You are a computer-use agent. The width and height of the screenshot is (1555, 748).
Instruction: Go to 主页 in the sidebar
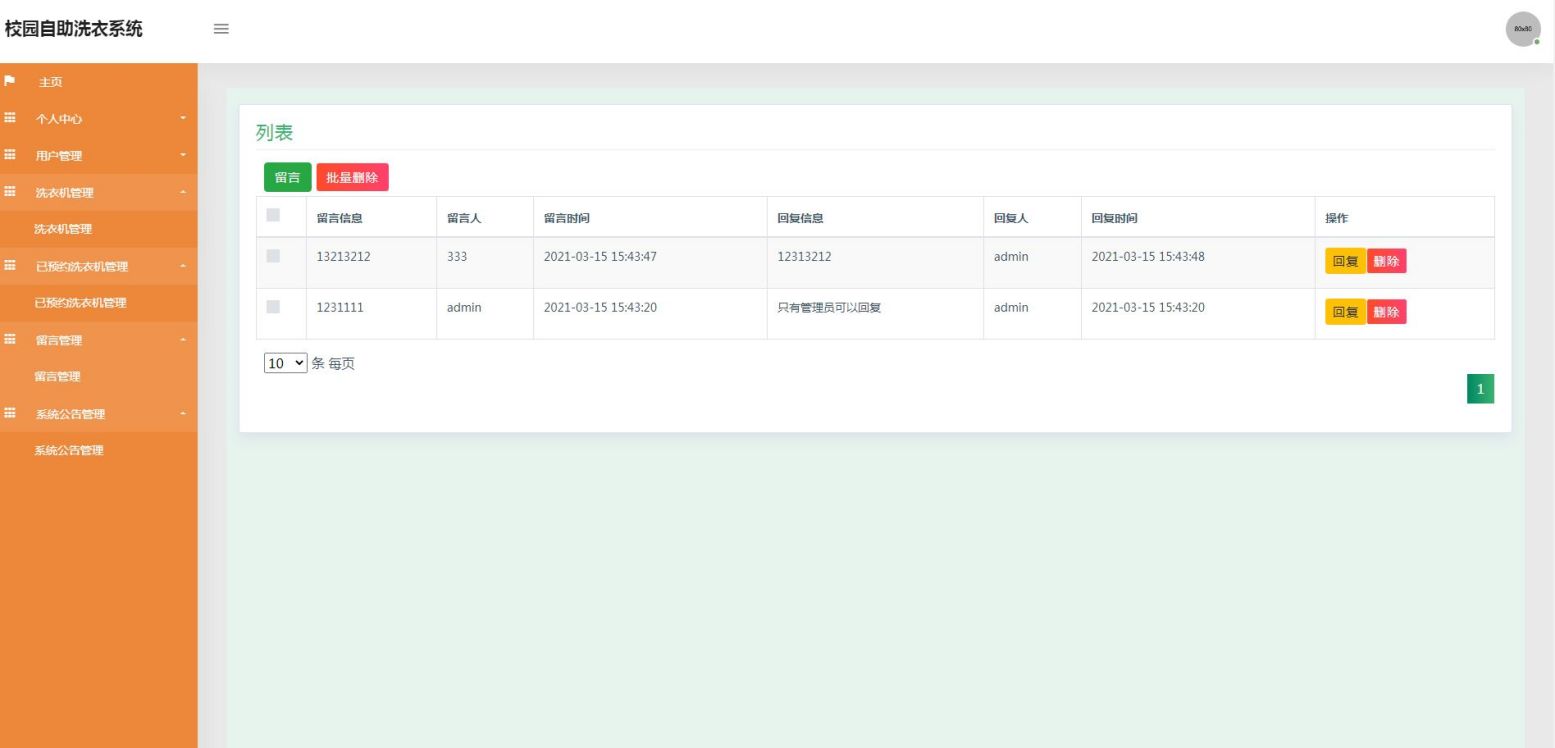tap(50, 82)
